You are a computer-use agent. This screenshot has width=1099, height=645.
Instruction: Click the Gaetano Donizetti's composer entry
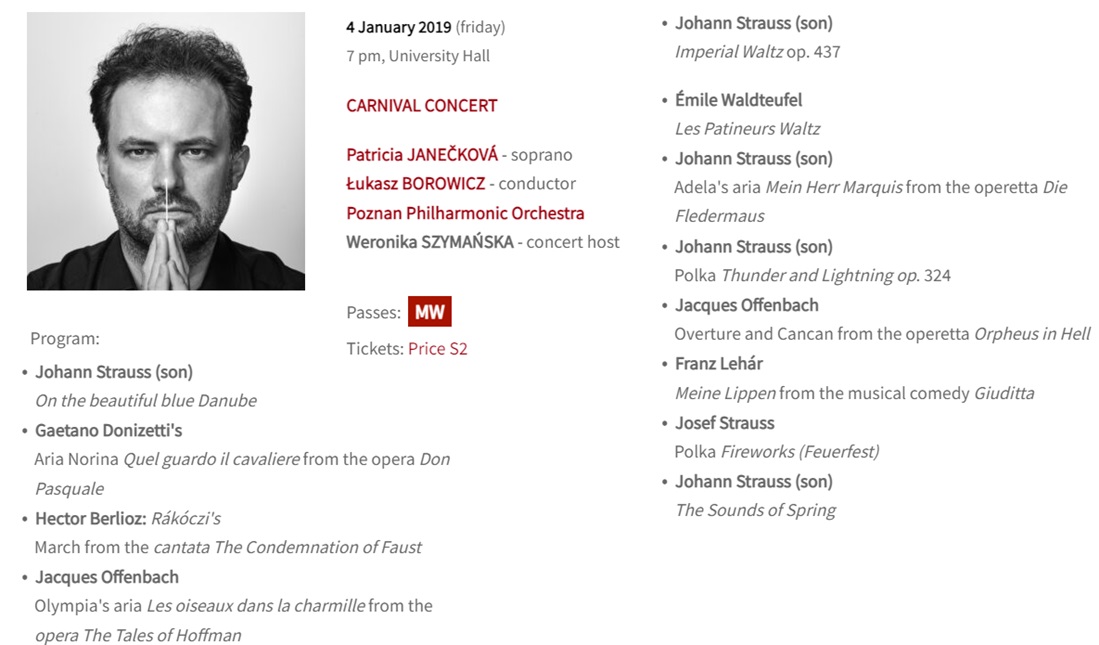pyautogui.click(x=108, y=431)
